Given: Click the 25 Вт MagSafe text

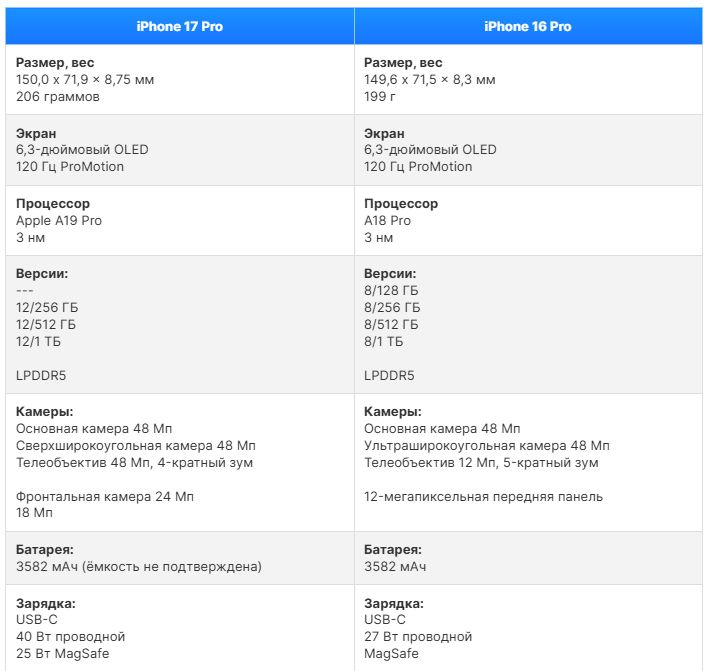Looking at the screenshot, I should tap(62, 653).
